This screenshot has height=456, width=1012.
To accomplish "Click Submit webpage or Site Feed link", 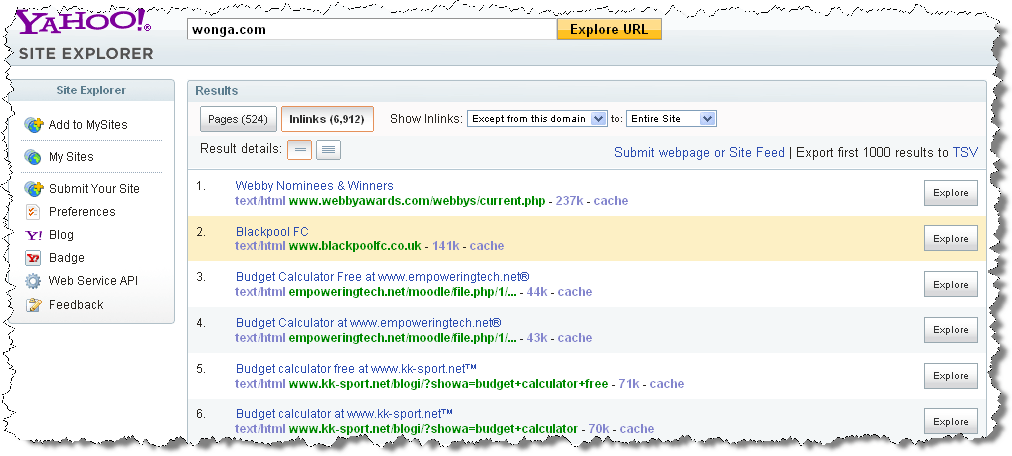I will (699, 153).
